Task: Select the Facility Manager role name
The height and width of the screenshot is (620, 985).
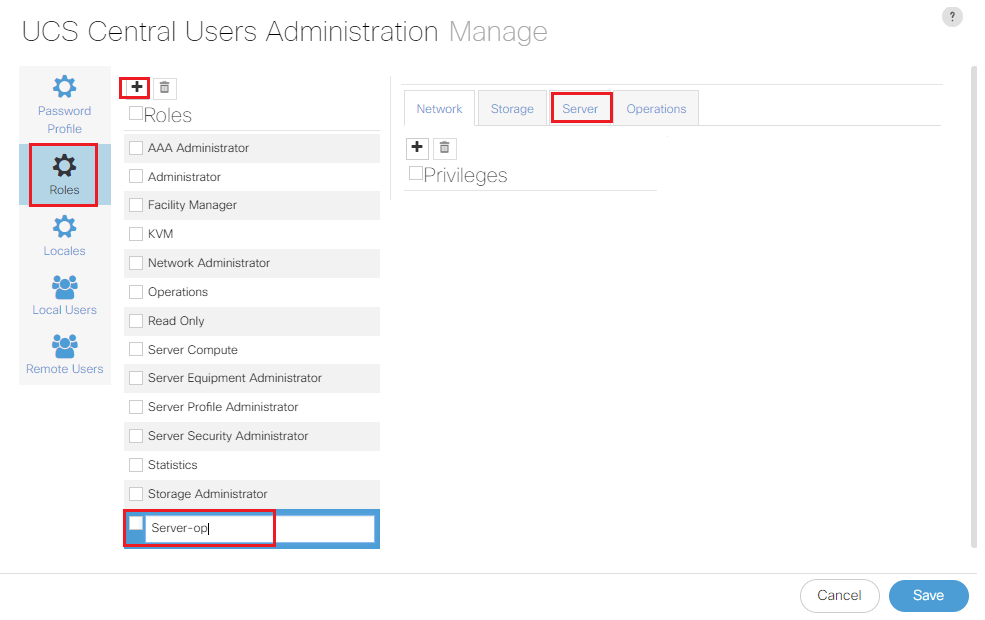Action: point(192,205)
